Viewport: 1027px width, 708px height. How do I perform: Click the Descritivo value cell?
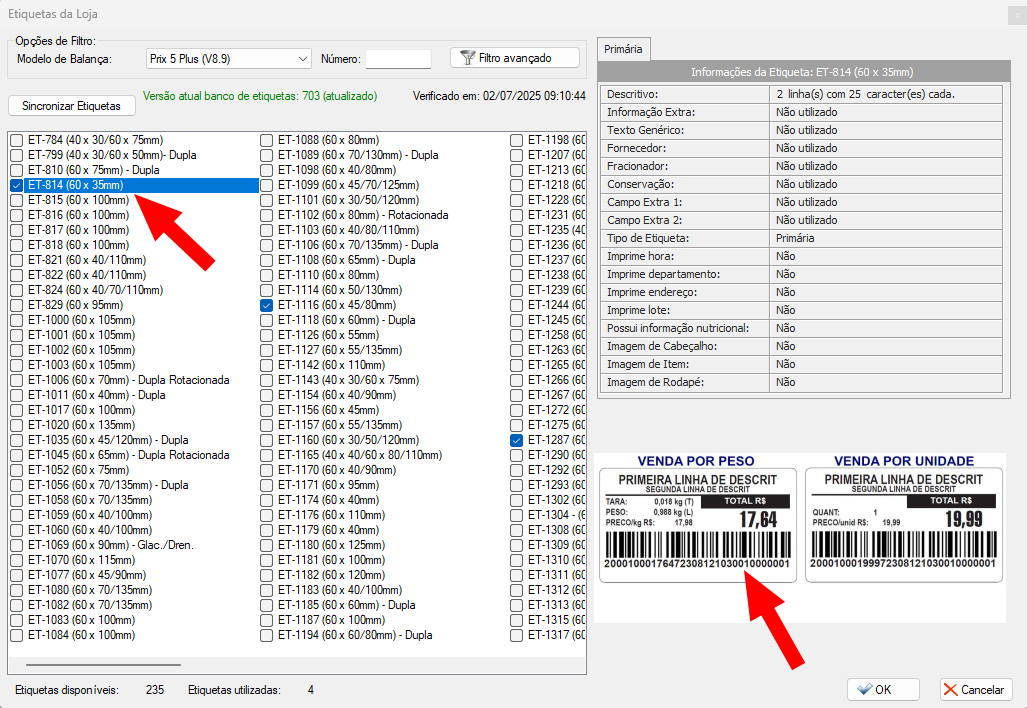coord(886,94)
